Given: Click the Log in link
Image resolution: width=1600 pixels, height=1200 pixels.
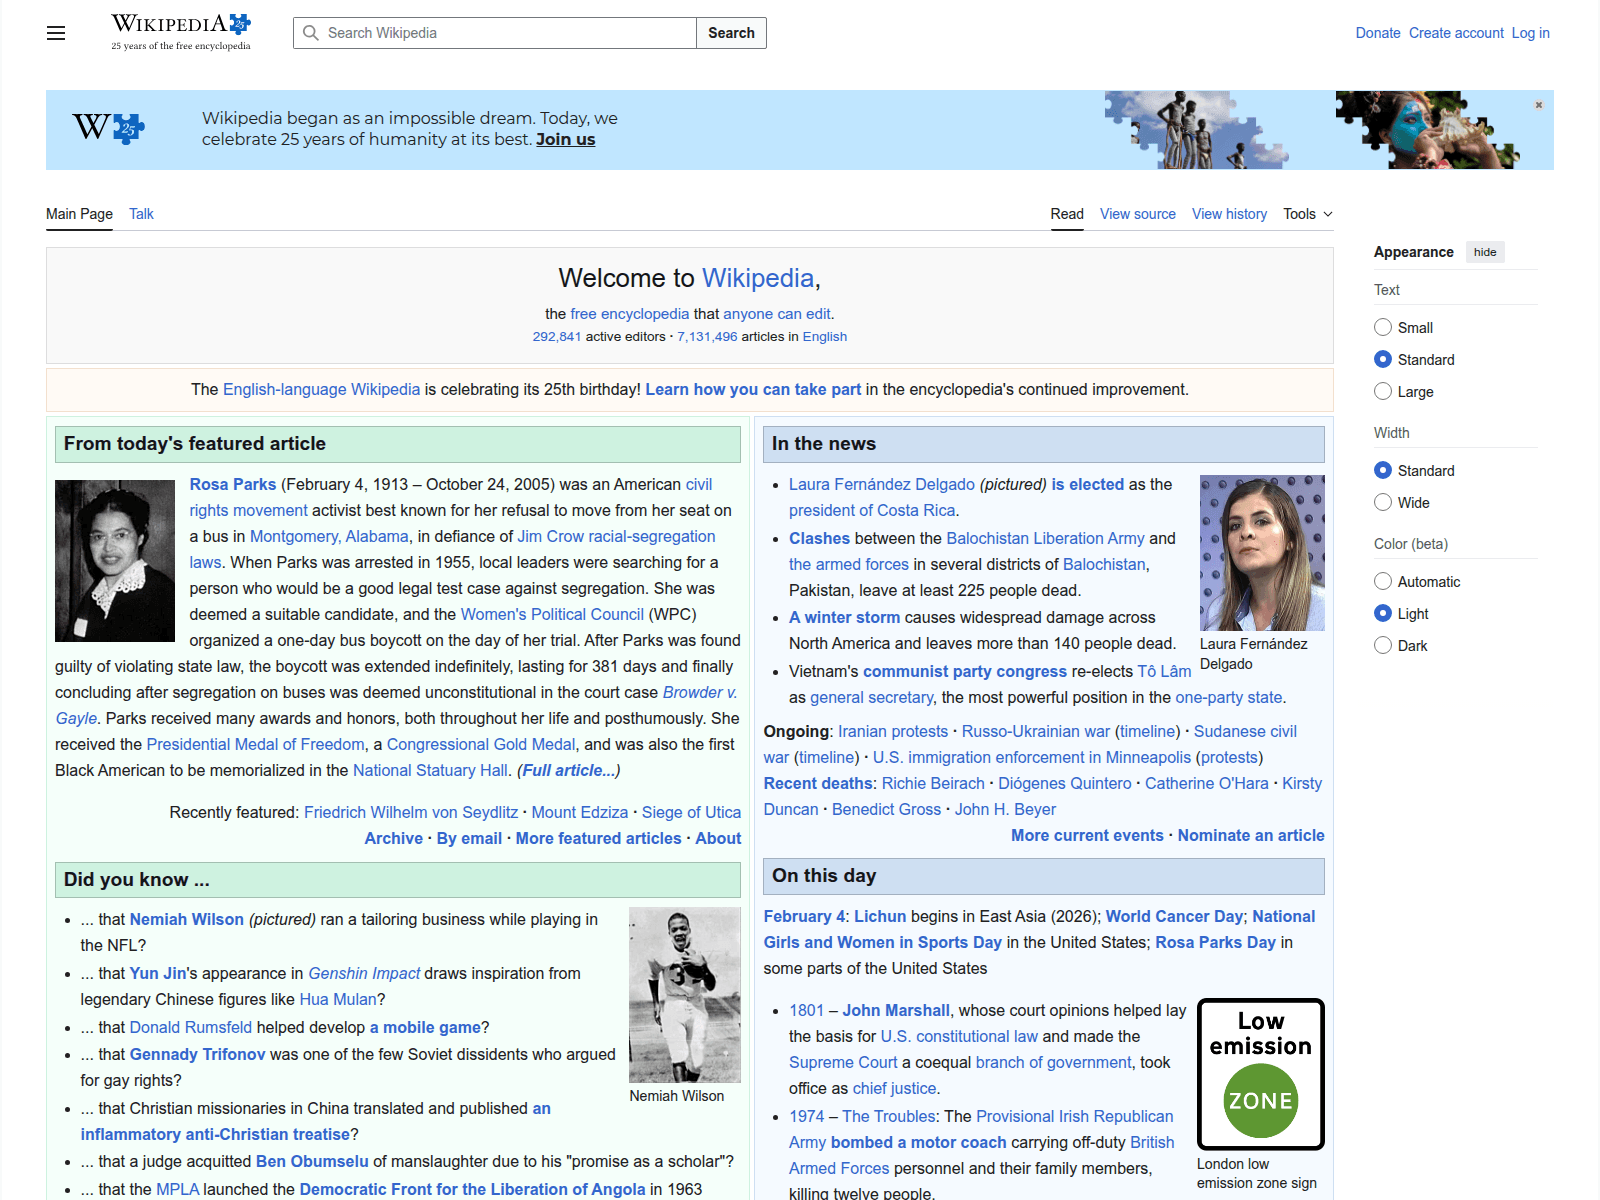Looking at the screenshot, I should click(1530, 33).
